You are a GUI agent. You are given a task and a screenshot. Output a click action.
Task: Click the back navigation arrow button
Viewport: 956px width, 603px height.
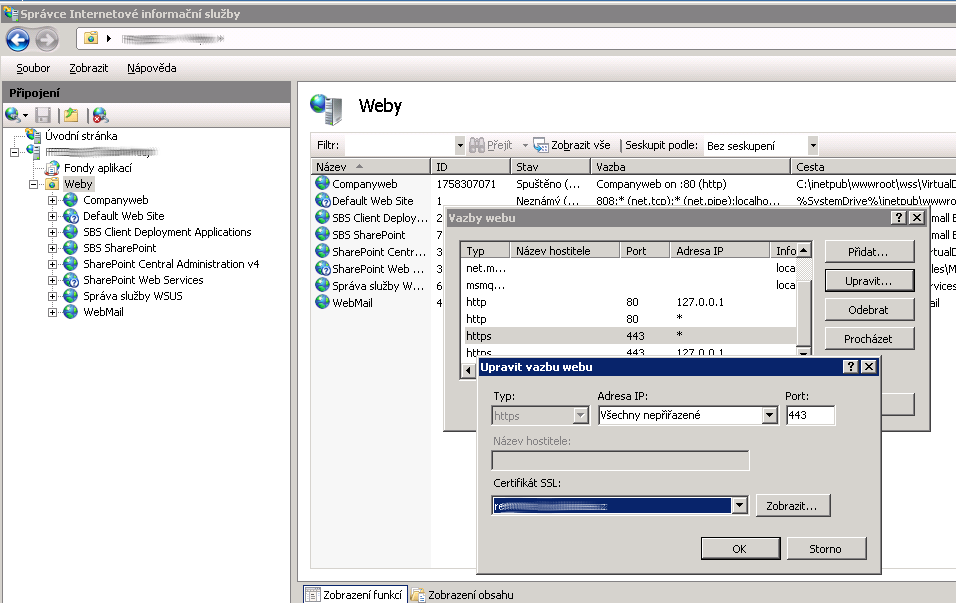click(18, 39)
